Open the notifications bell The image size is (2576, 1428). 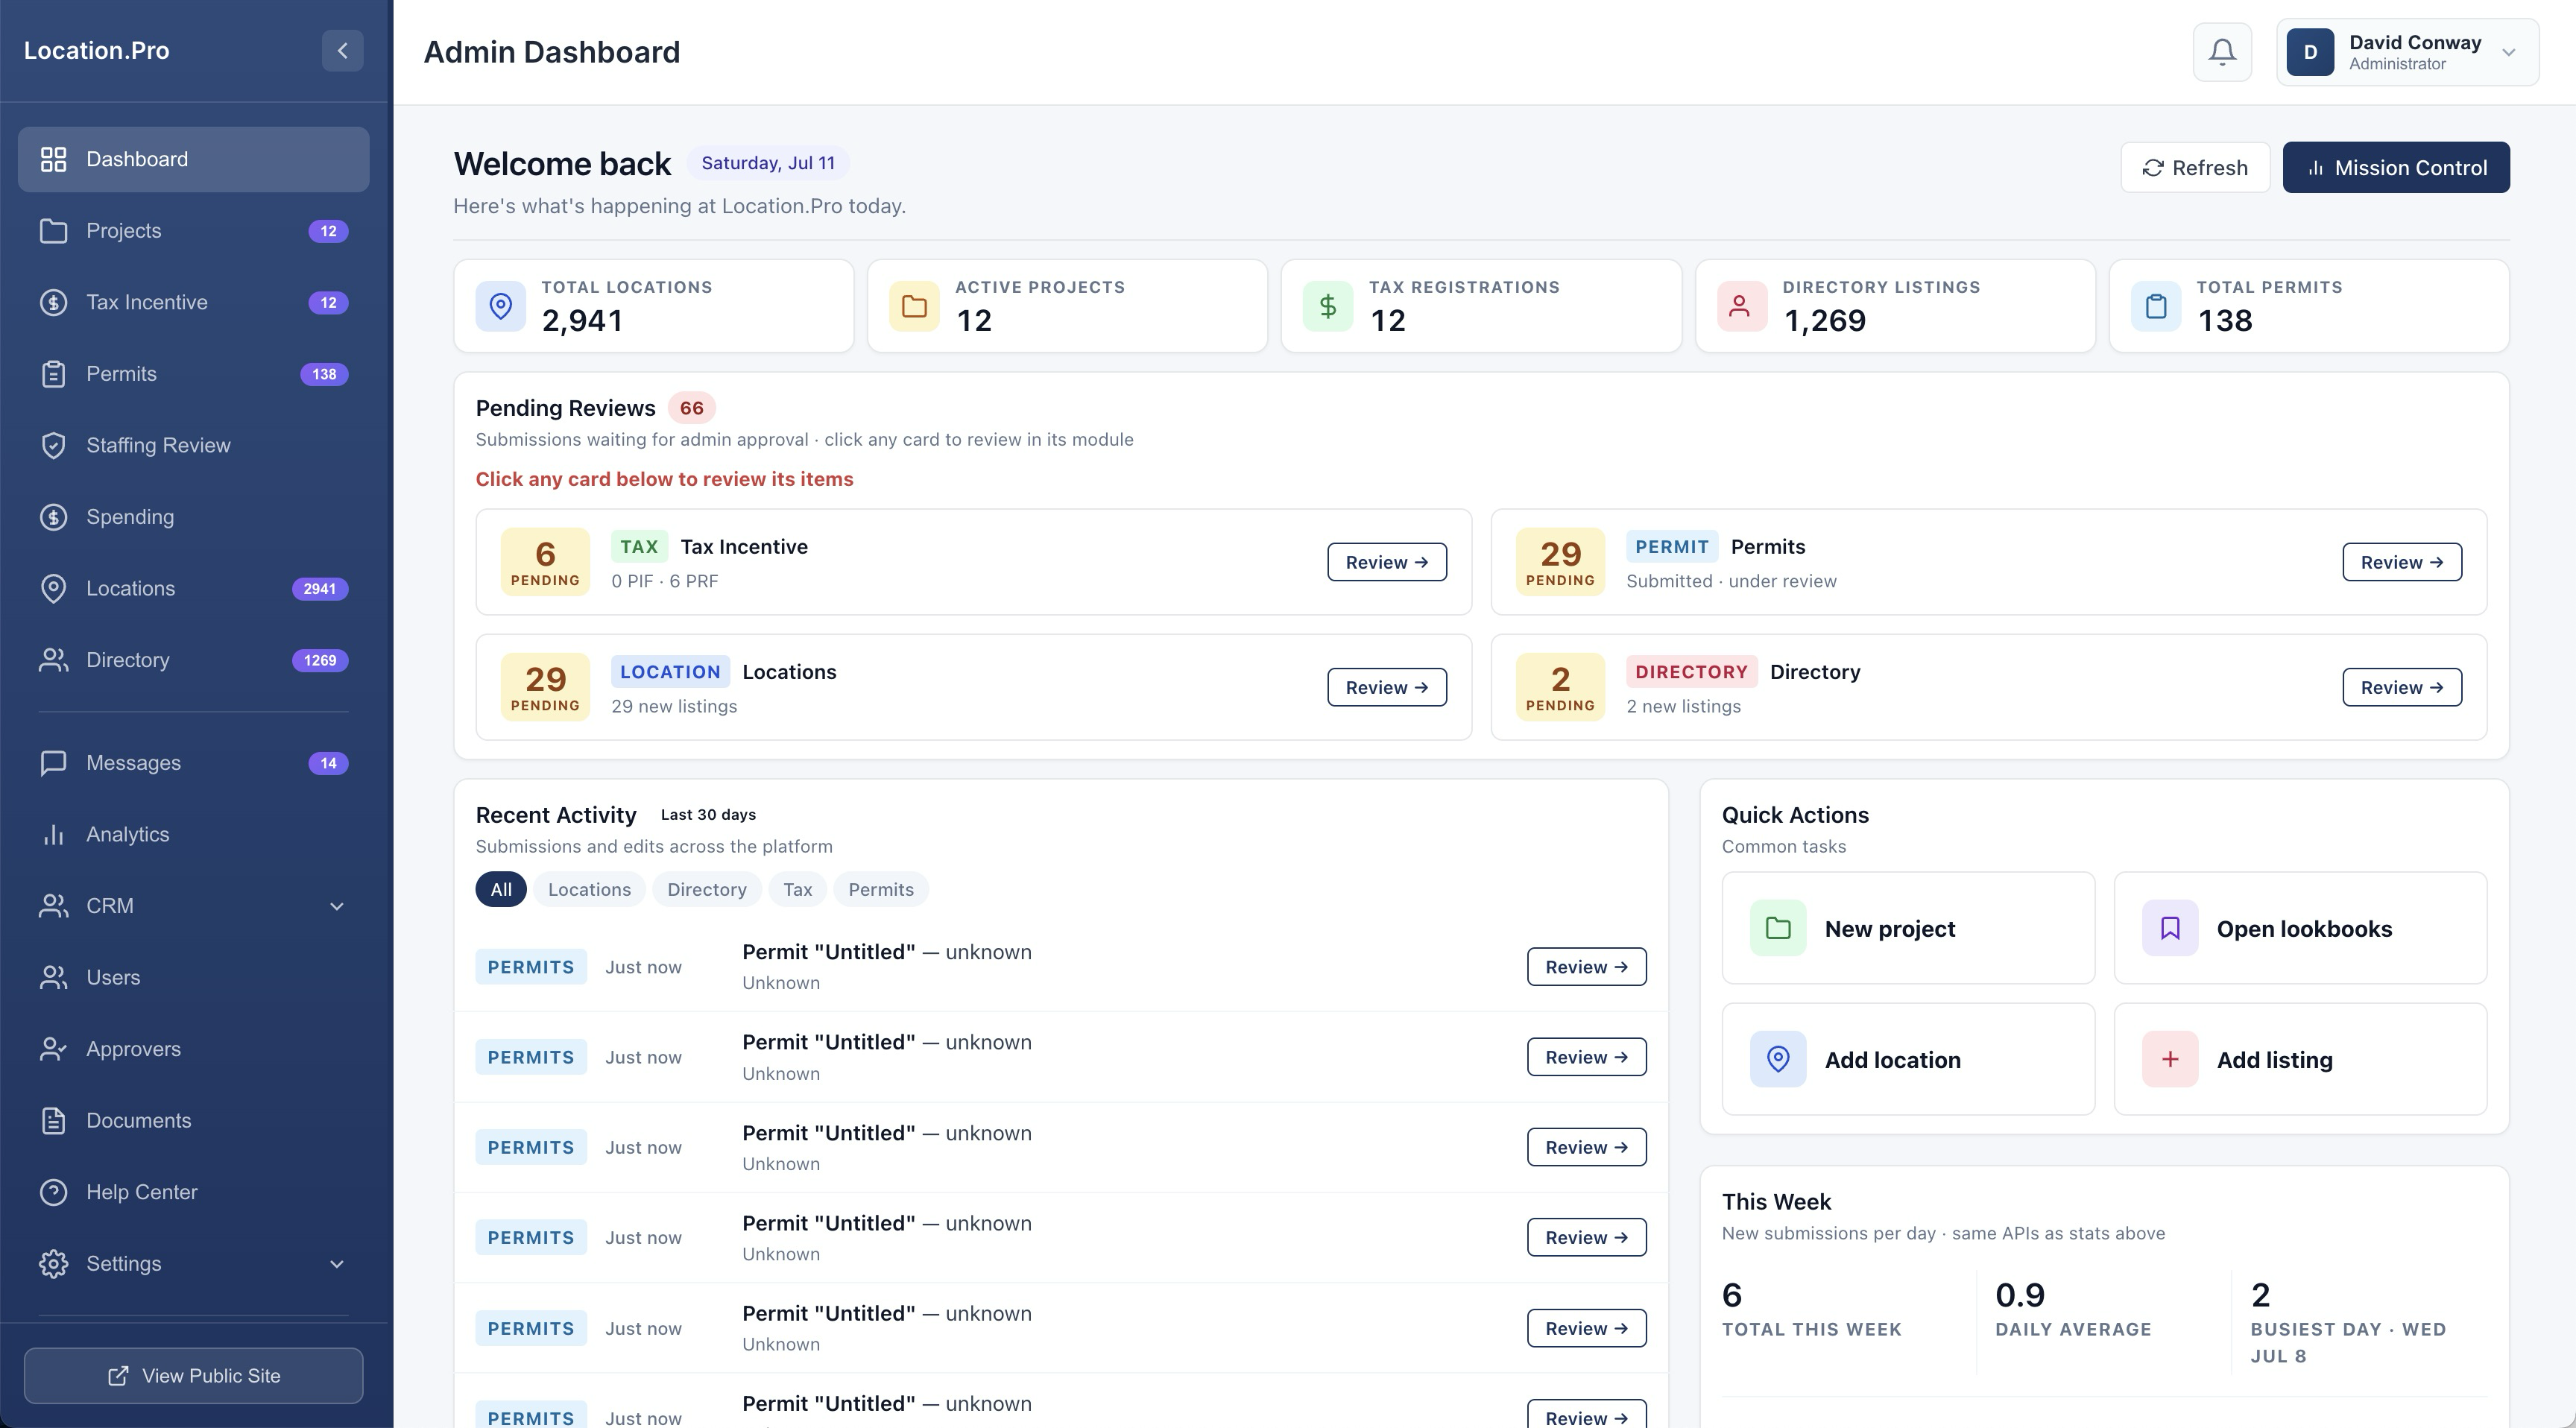[2222, 52]
